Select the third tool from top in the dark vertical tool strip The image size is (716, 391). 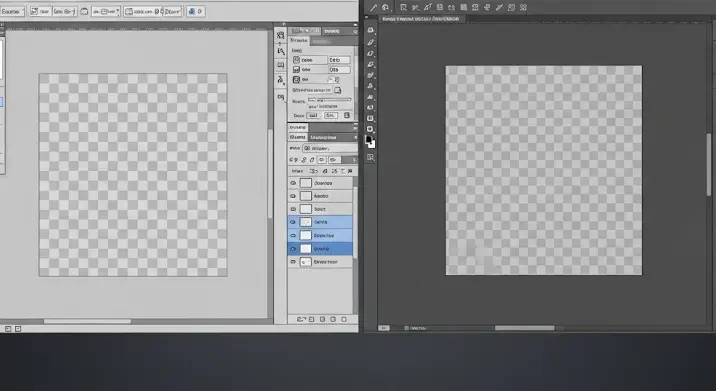(370, 53)
